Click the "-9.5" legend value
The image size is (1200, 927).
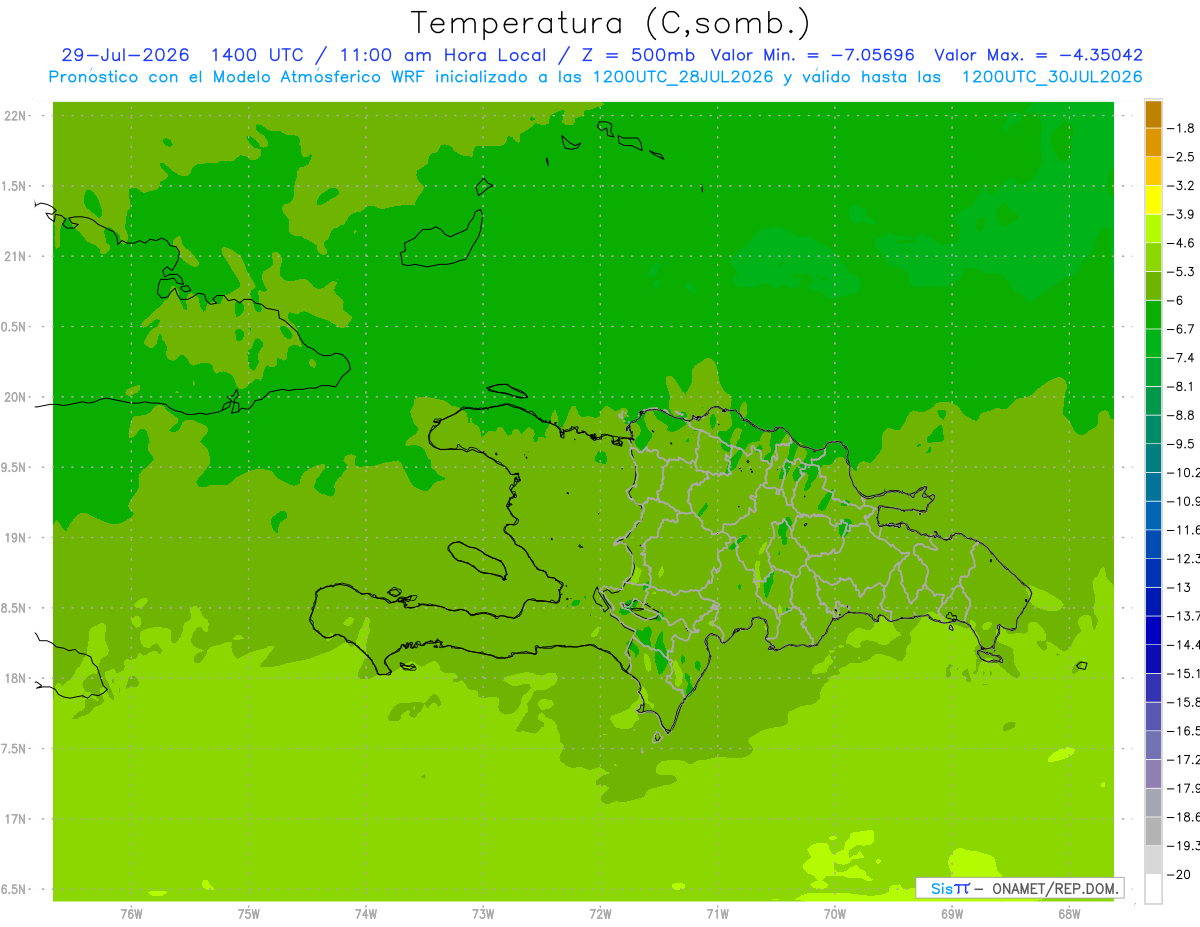pyautogui.click(x=1181, y=443)
